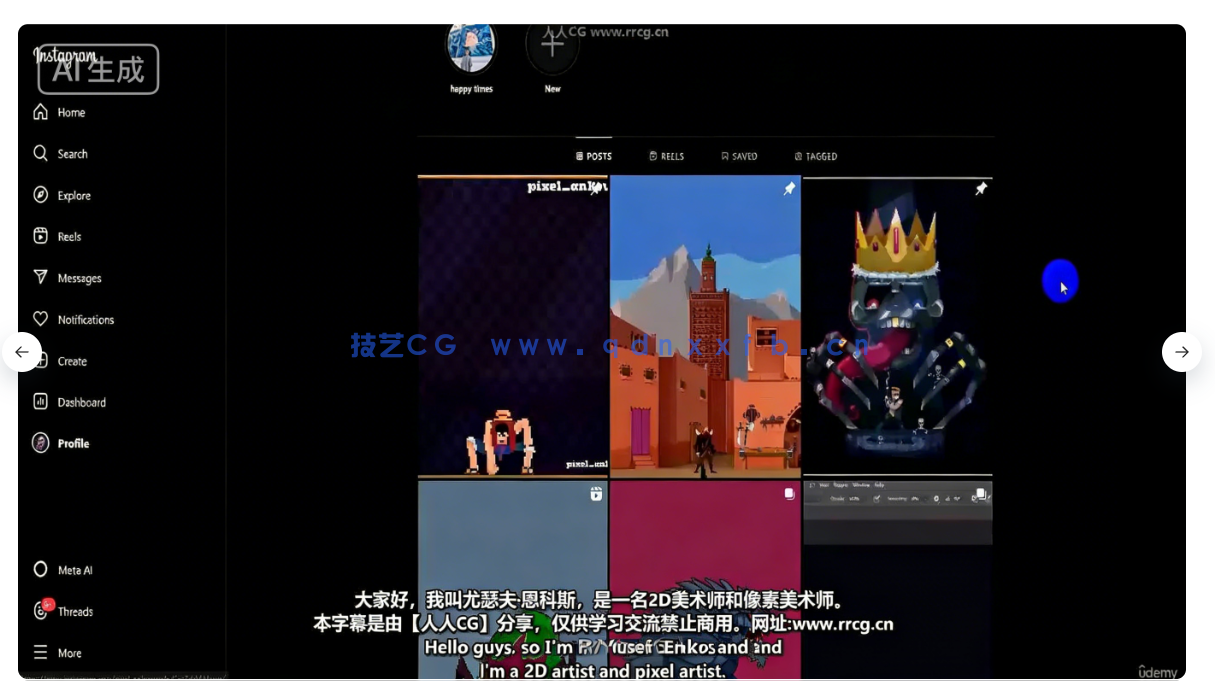Switch to the Saved tab

pos(739,157)
